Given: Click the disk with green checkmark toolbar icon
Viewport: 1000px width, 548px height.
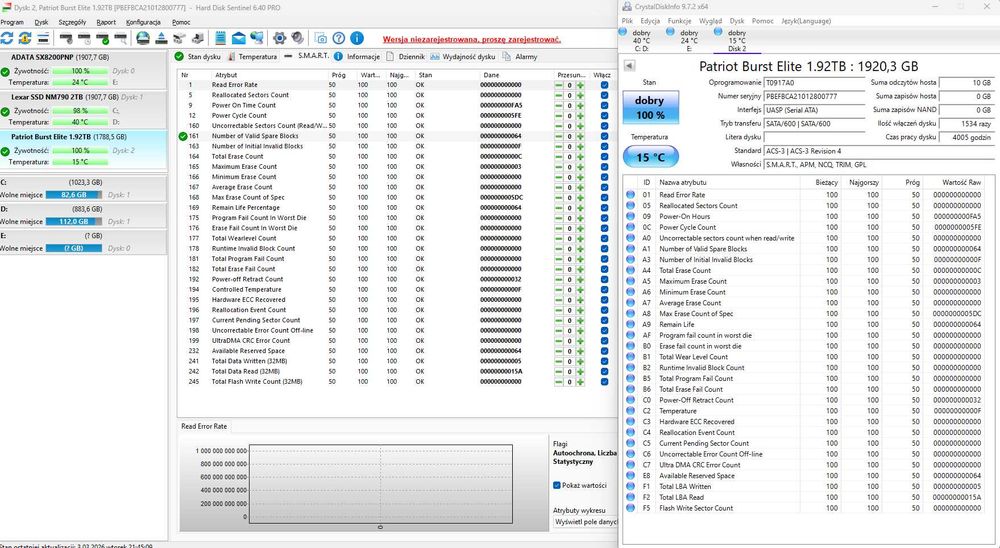Looking at the screenshot, I should point(102,38).
